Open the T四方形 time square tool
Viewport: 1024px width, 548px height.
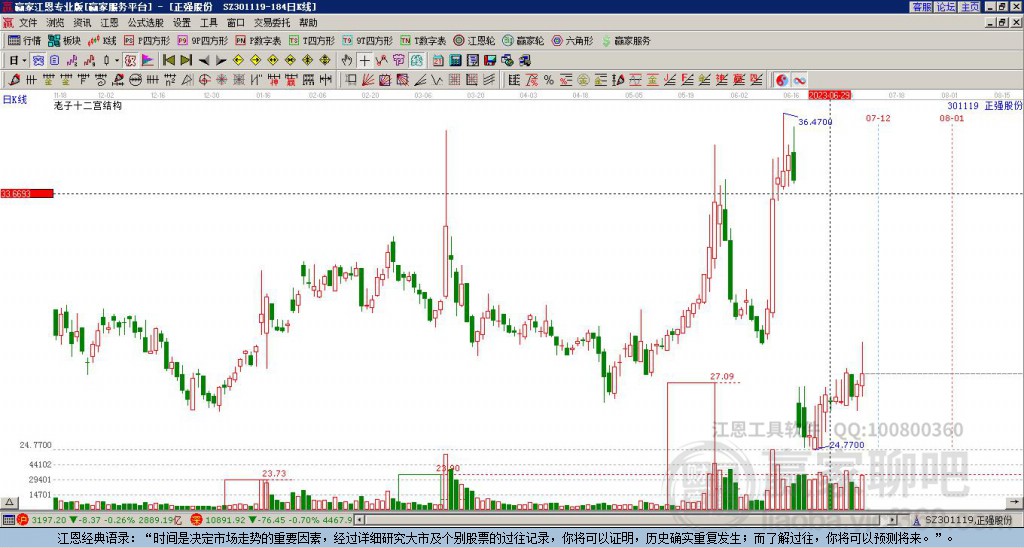point(311,40)
